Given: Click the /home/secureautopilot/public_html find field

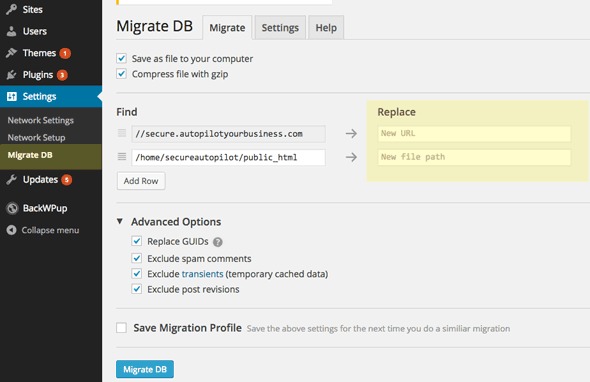Looking at the screenshot, I should pos(228,157).
